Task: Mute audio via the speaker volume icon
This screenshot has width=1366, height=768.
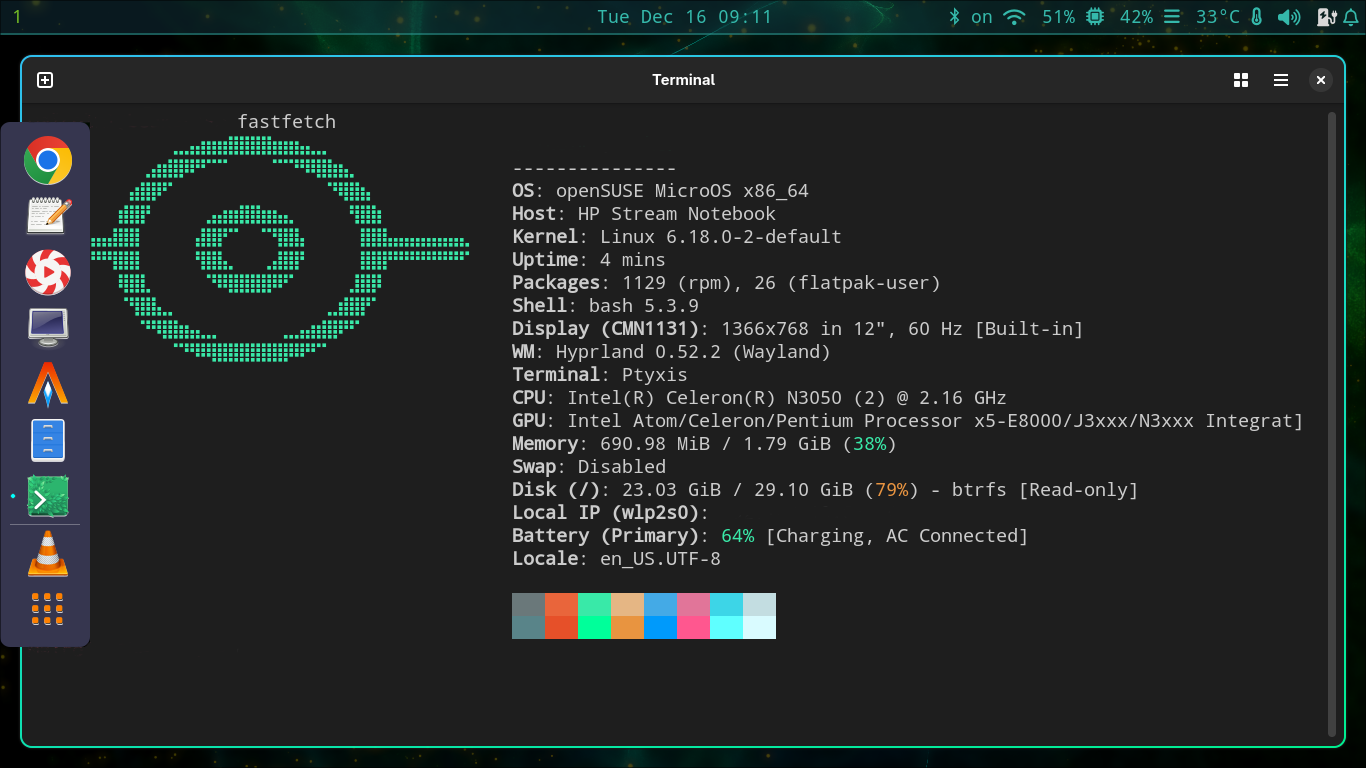Action: point(1289,17)
